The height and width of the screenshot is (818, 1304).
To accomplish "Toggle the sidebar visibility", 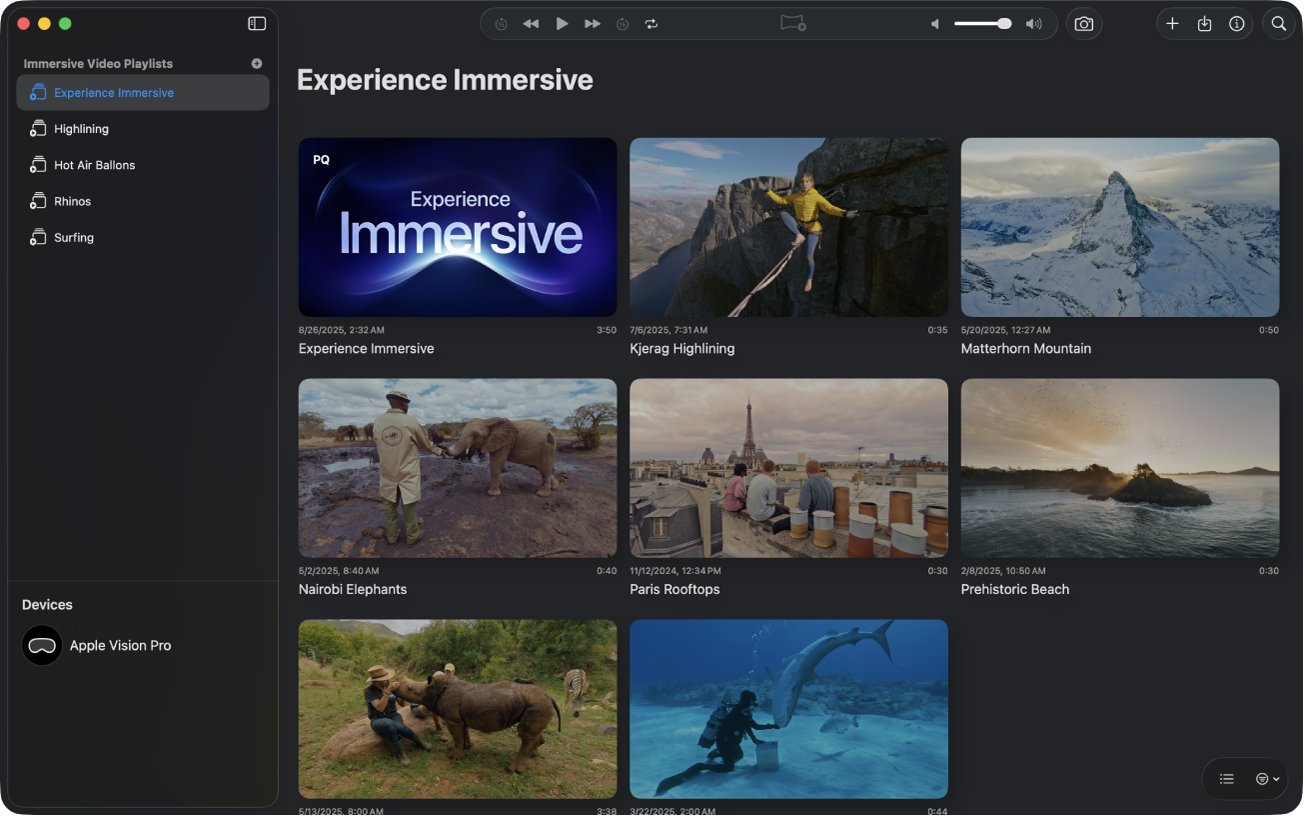I will pos(257,23).
